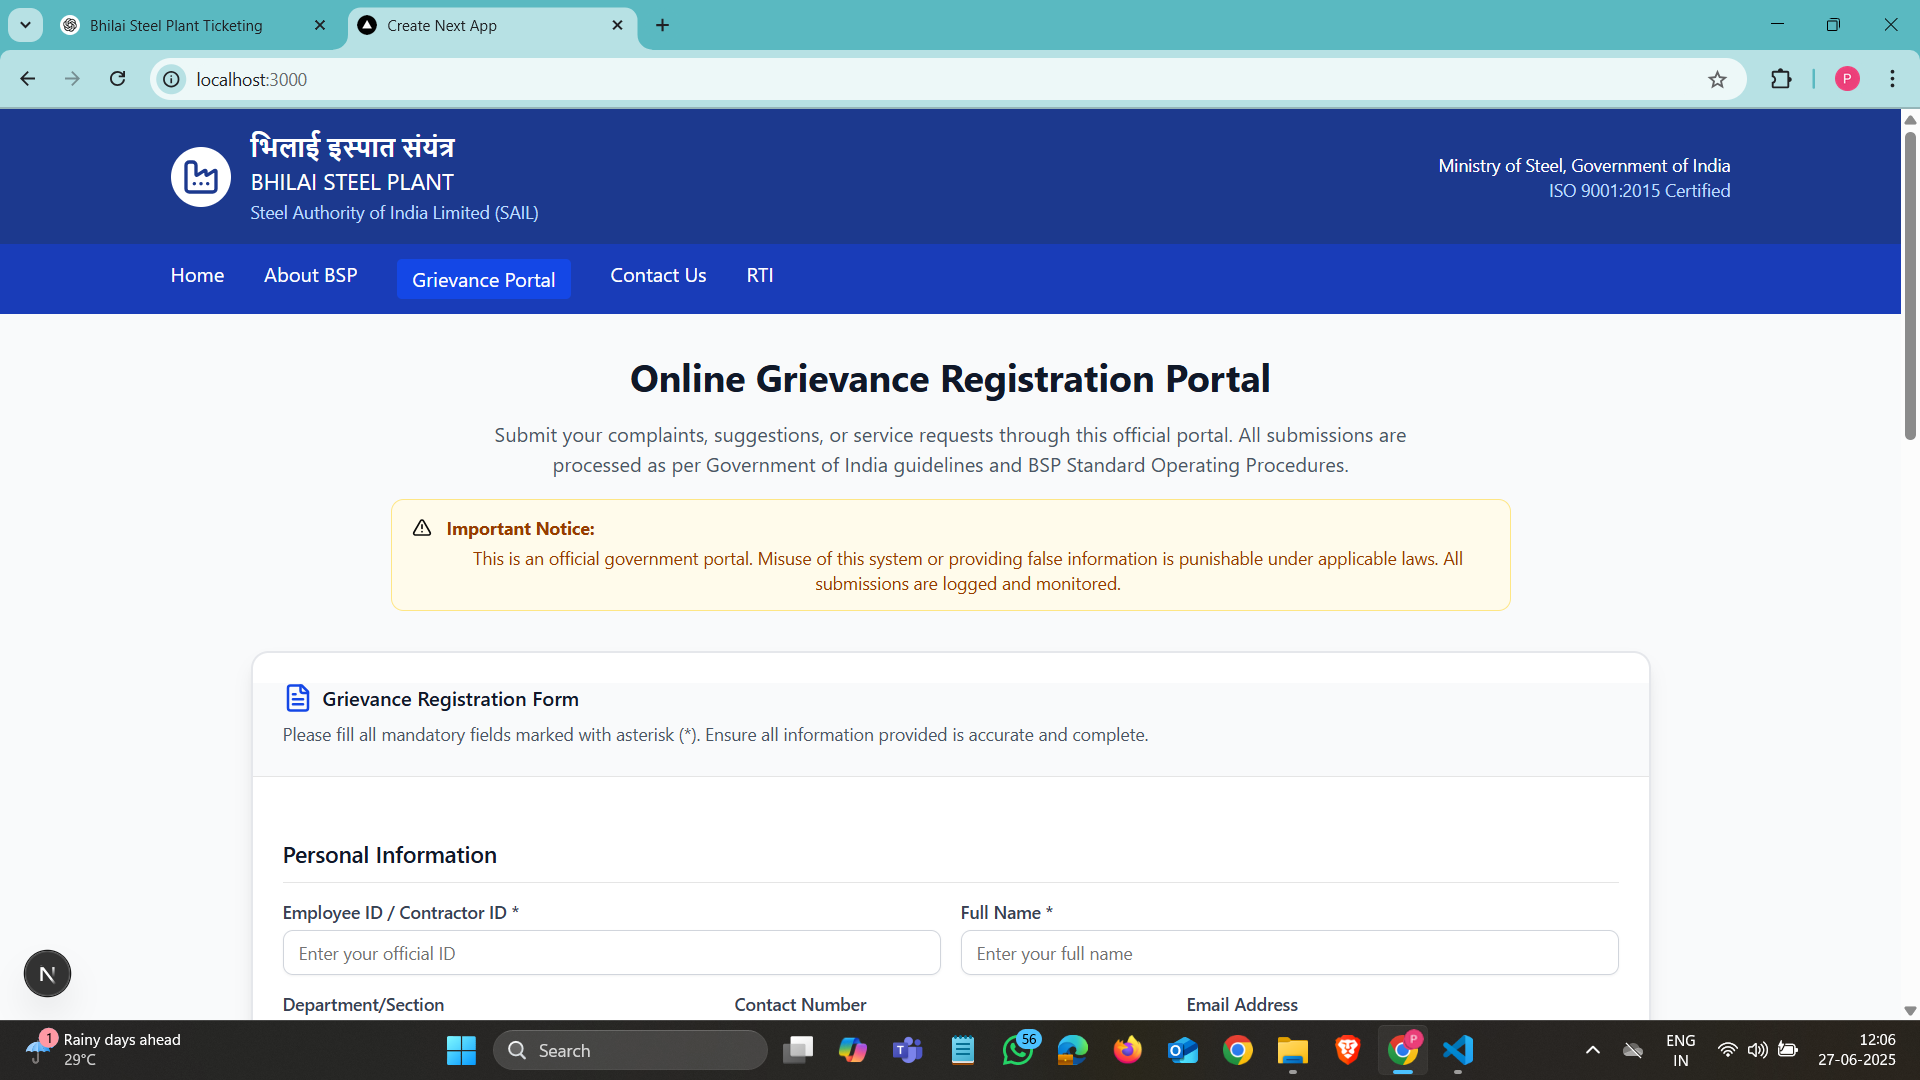Click the taskbar Search box
The image size is (1920, 1080).
(630, 1050)
